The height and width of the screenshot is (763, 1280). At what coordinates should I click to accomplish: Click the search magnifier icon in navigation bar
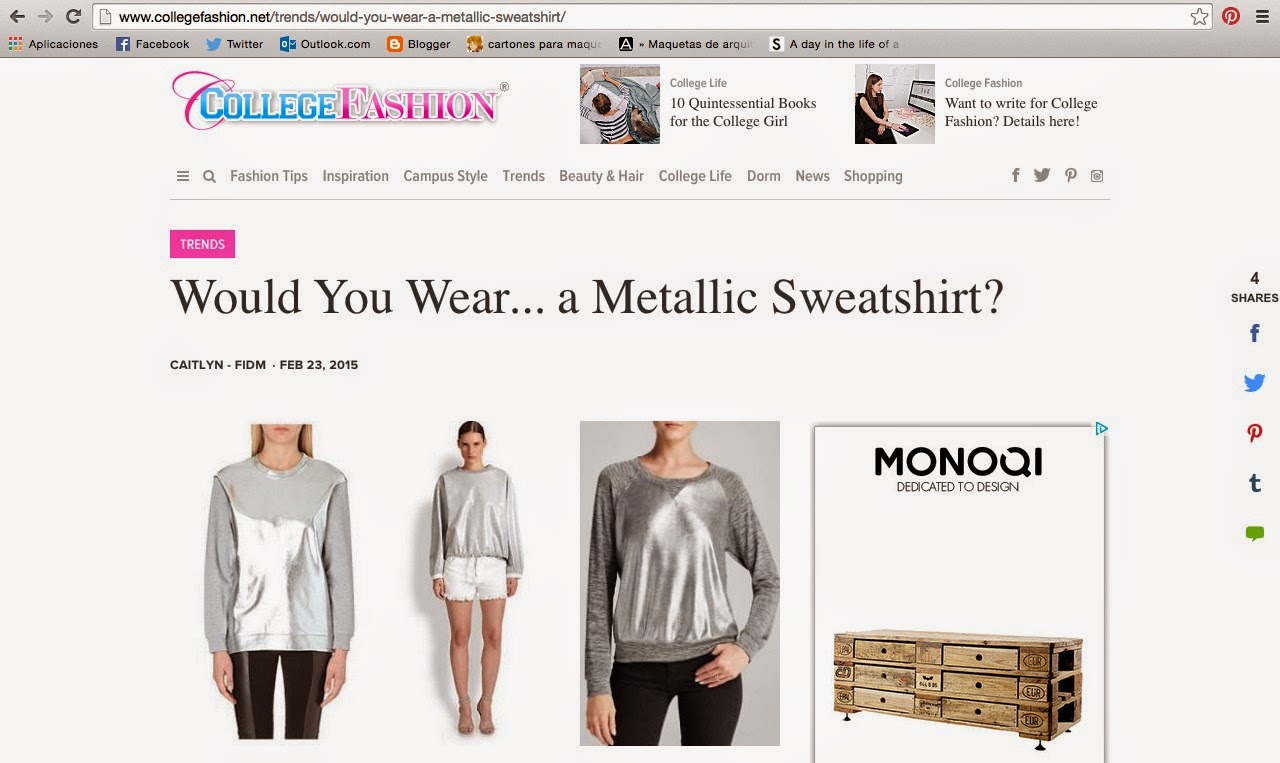click(209, 176)
